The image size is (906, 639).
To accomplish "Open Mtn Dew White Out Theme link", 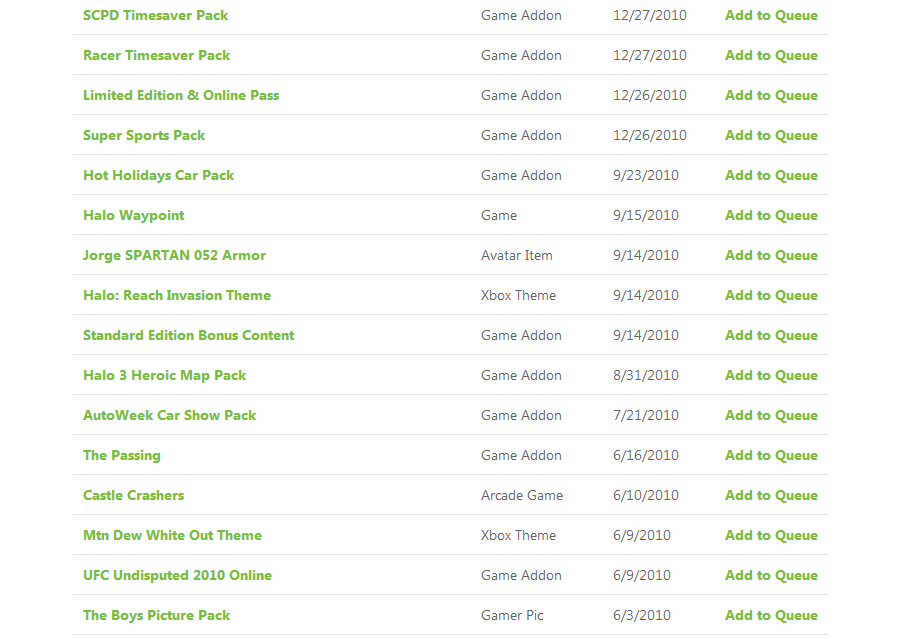I will point(172,535).
